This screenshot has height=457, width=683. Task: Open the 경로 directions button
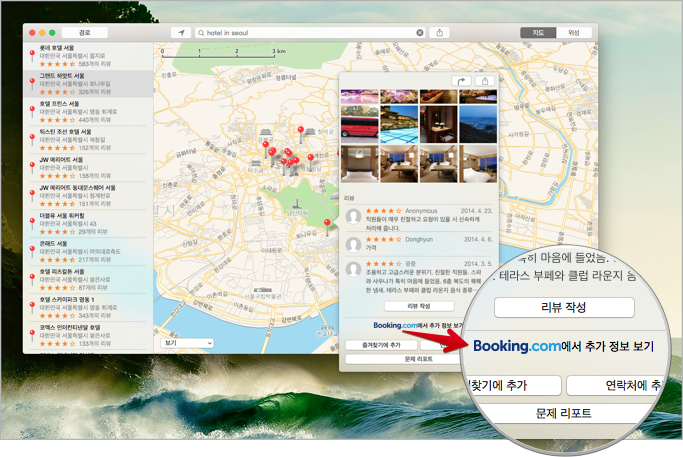[85, 33]
